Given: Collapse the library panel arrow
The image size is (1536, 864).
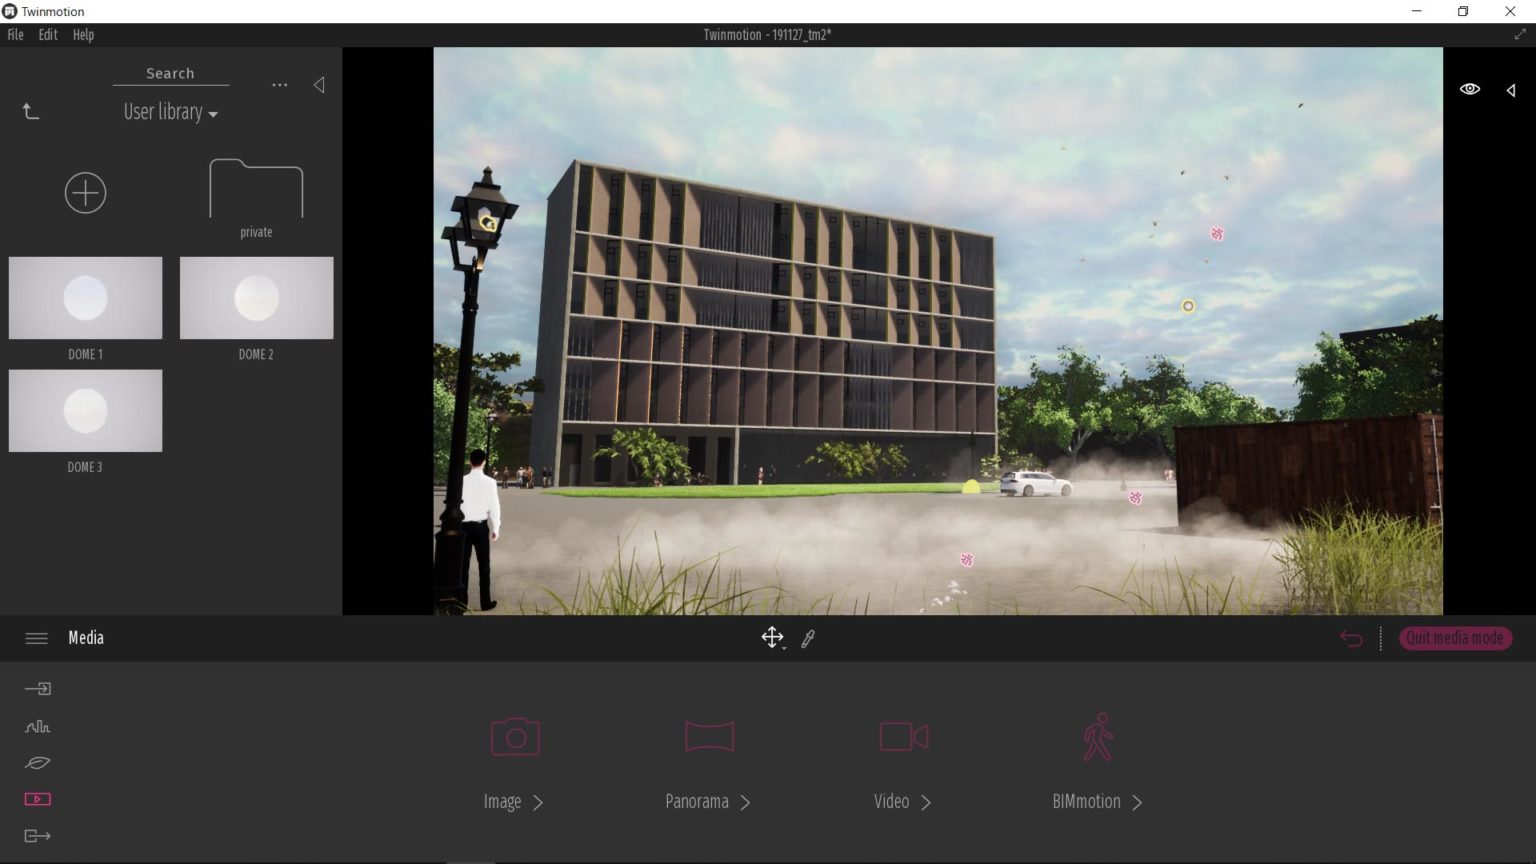Looking at the screenshot, I should click(319, 84).
